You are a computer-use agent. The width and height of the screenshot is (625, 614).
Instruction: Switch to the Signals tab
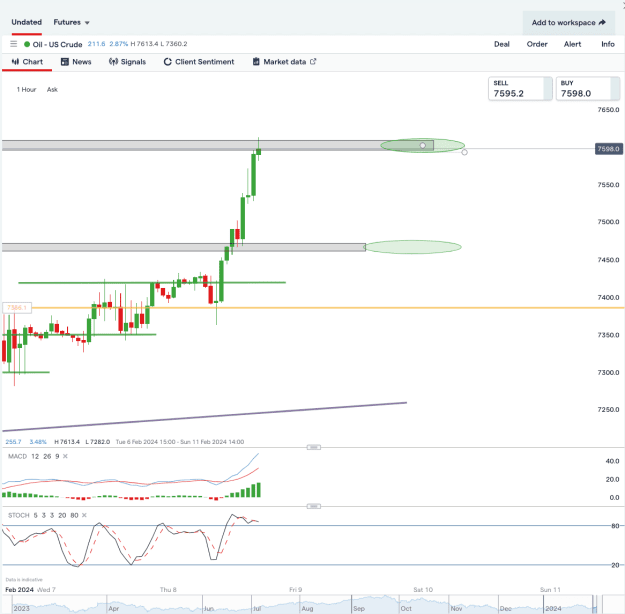click(x=128, y=62)
